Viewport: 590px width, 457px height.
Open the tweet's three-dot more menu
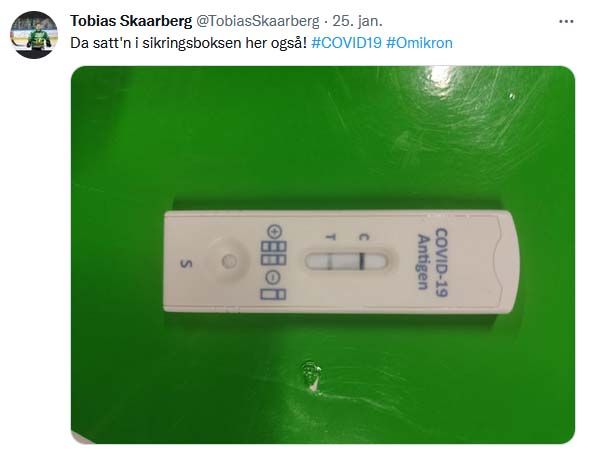point(566,21)
